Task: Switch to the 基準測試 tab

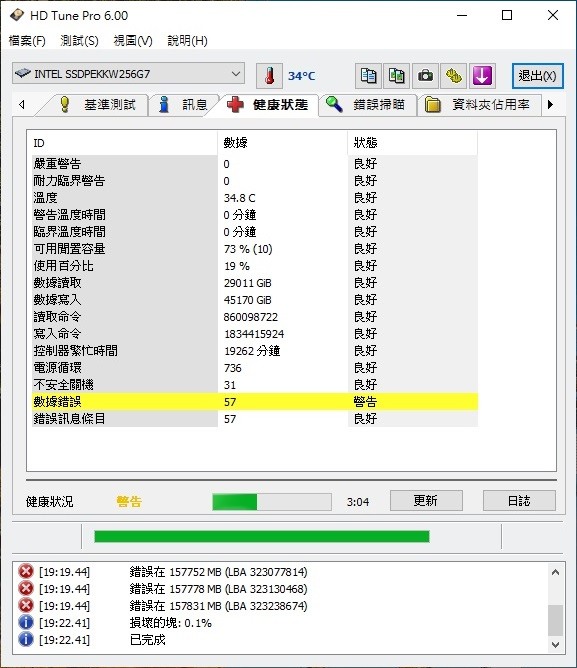Action: [x=98, y=105]
